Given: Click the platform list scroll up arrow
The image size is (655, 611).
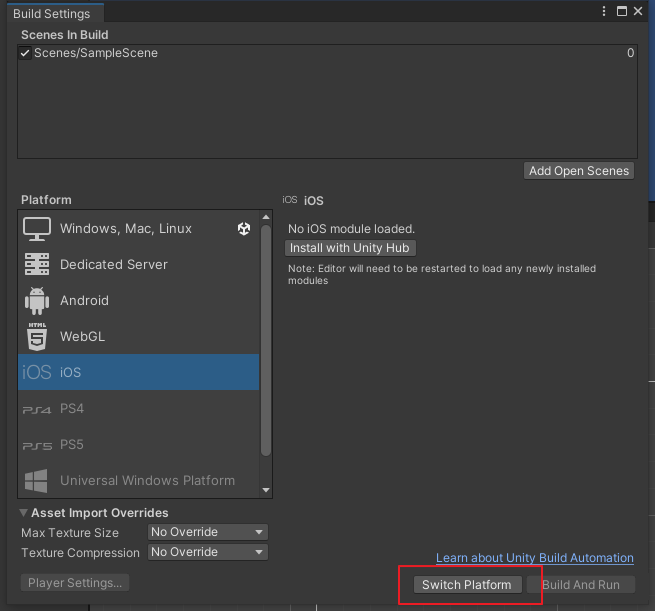Looking at the screenshot, I should [266, 217].
